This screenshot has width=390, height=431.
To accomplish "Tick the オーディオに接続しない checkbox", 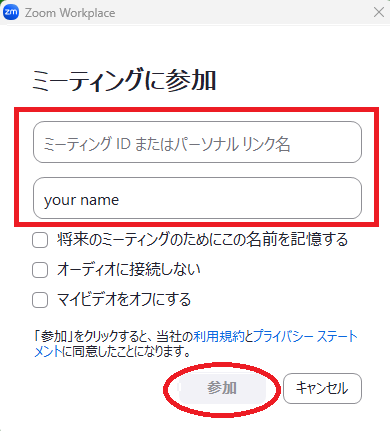I will coord(40,270).
